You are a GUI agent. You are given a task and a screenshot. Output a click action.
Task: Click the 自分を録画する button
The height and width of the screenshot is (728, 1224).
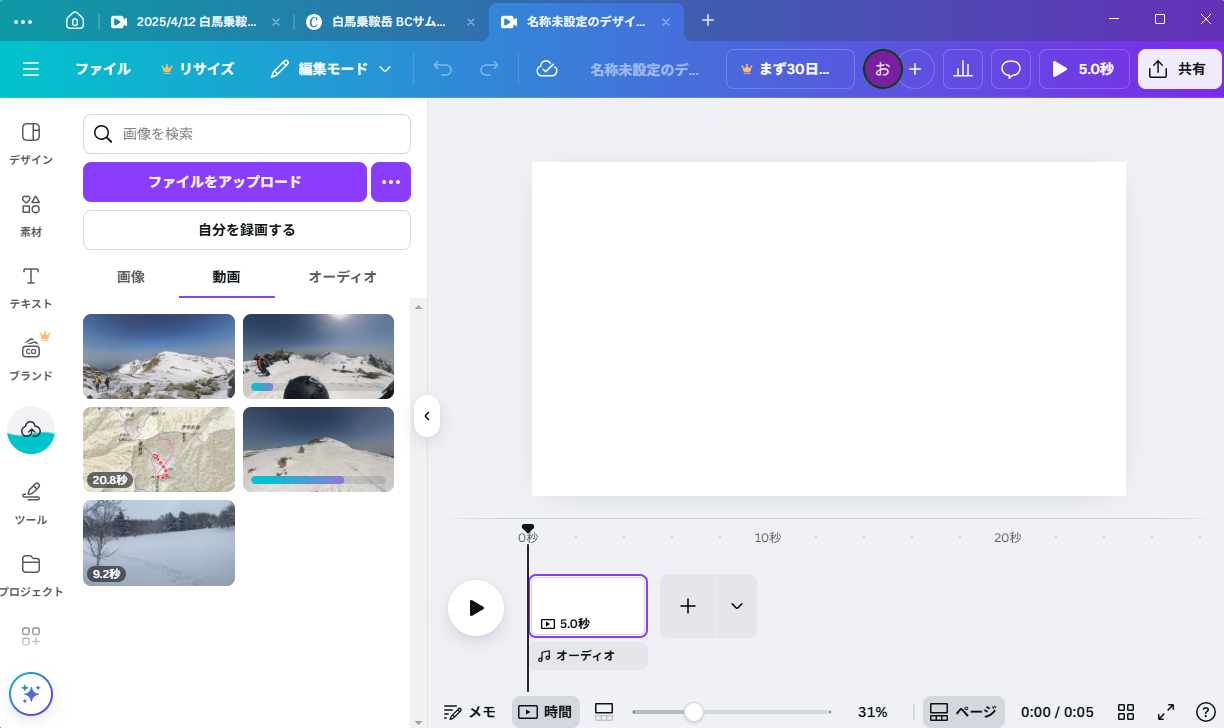[x=246, y=230]
